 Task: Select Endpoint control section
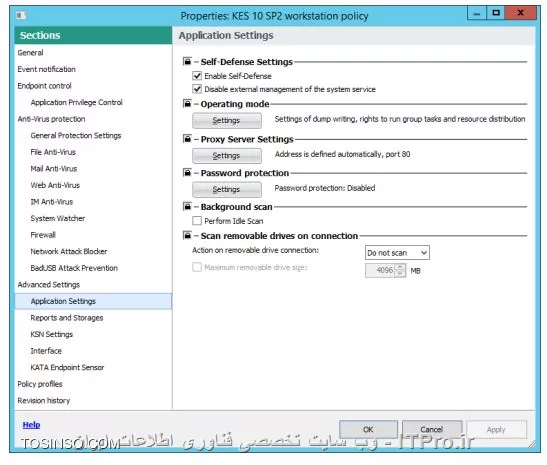click(93, 86)
